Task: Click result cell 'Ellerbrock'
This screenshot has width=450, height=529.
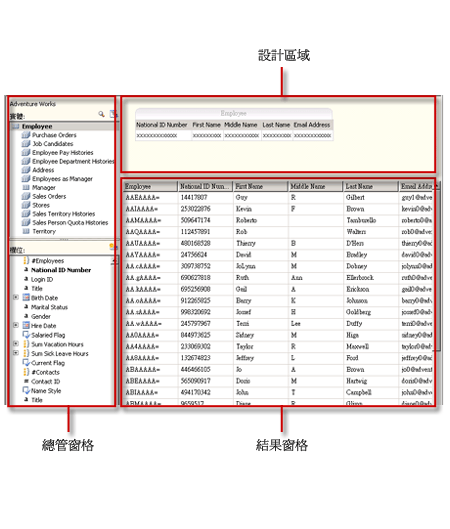Action: tap(360, 278)
